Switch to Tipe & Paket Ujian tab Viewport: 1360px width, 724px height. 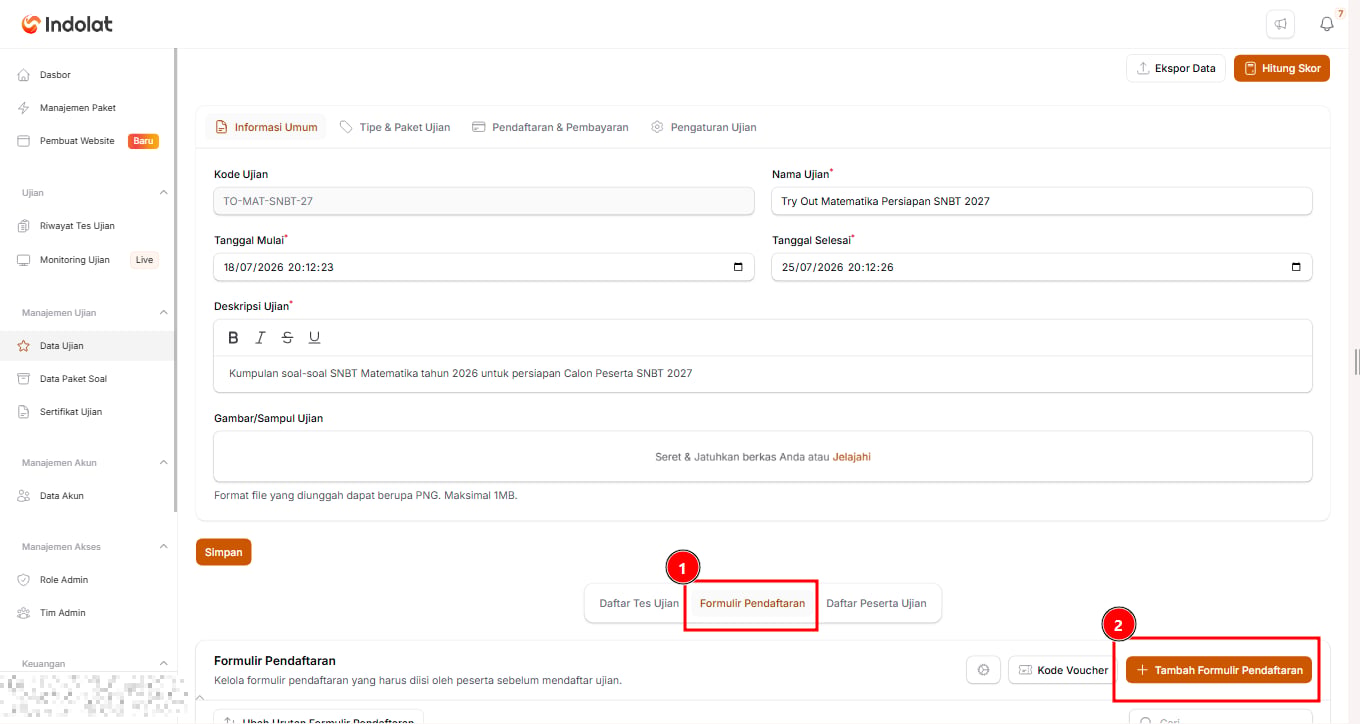[395, 127]
